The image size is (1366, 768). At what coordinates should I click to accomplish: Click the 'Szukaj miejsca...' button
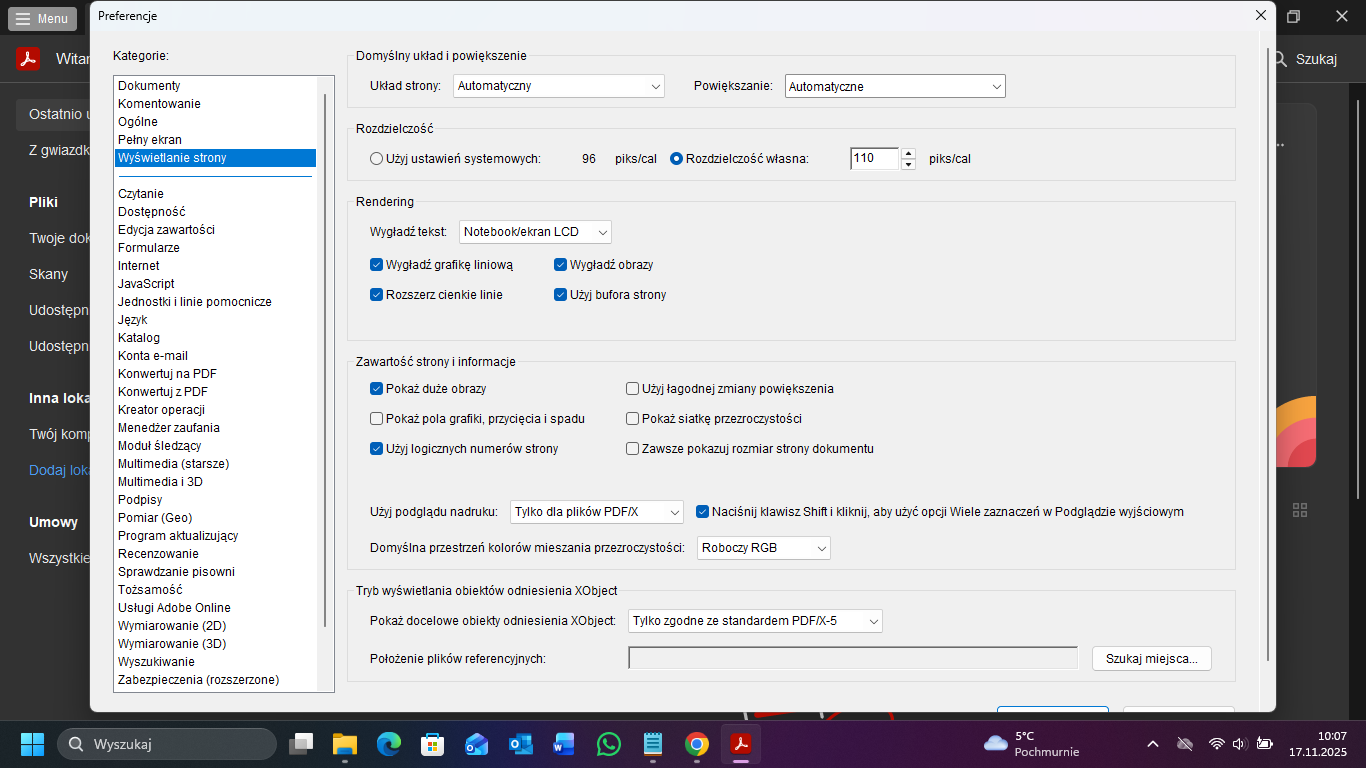[x=1151, y=658]
